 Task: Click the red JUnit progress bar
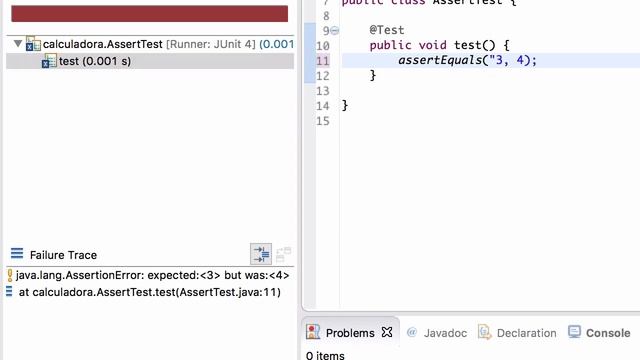pyautogui.click(x=149, y=13)
